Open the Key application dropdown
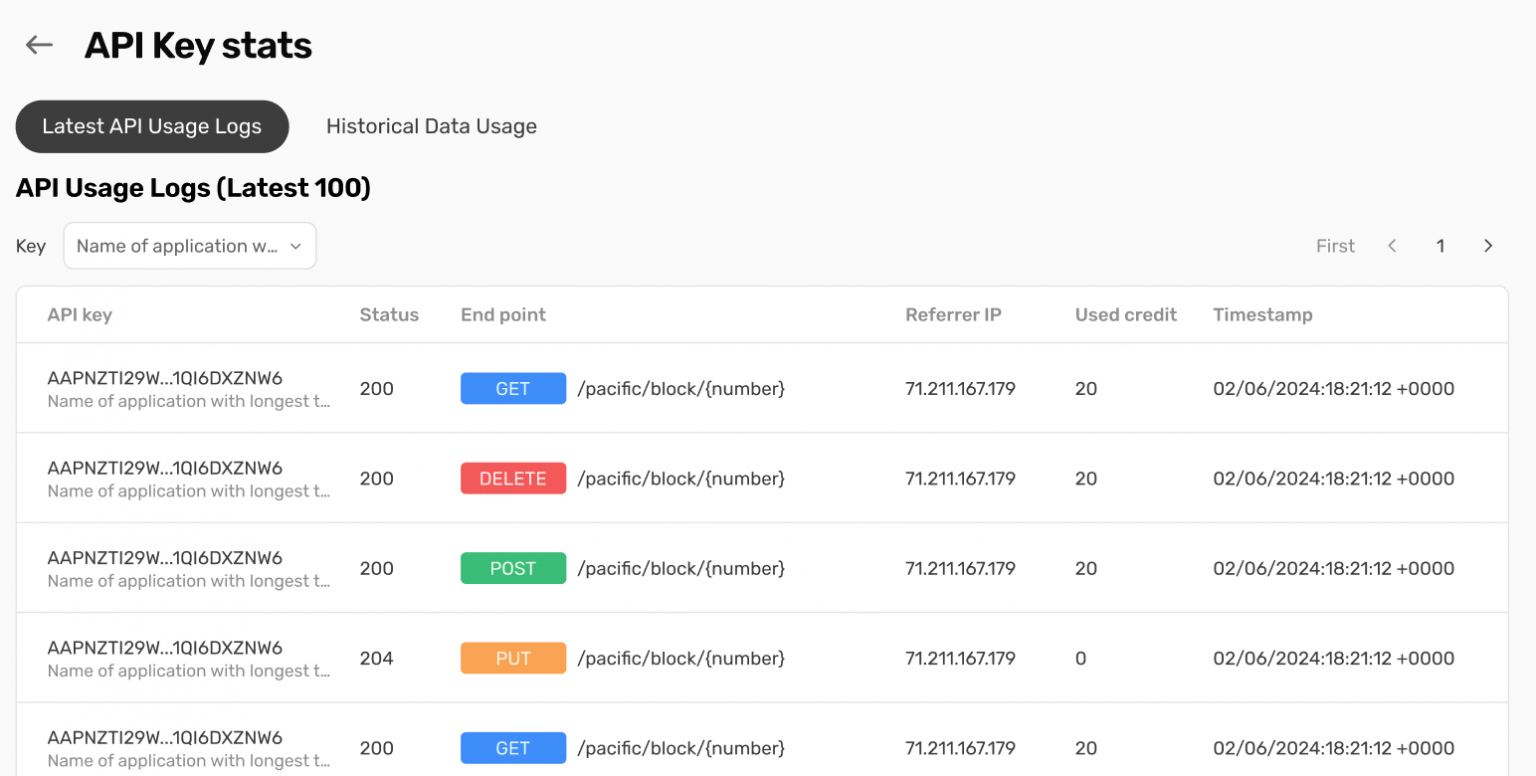 tap(190, 246)
